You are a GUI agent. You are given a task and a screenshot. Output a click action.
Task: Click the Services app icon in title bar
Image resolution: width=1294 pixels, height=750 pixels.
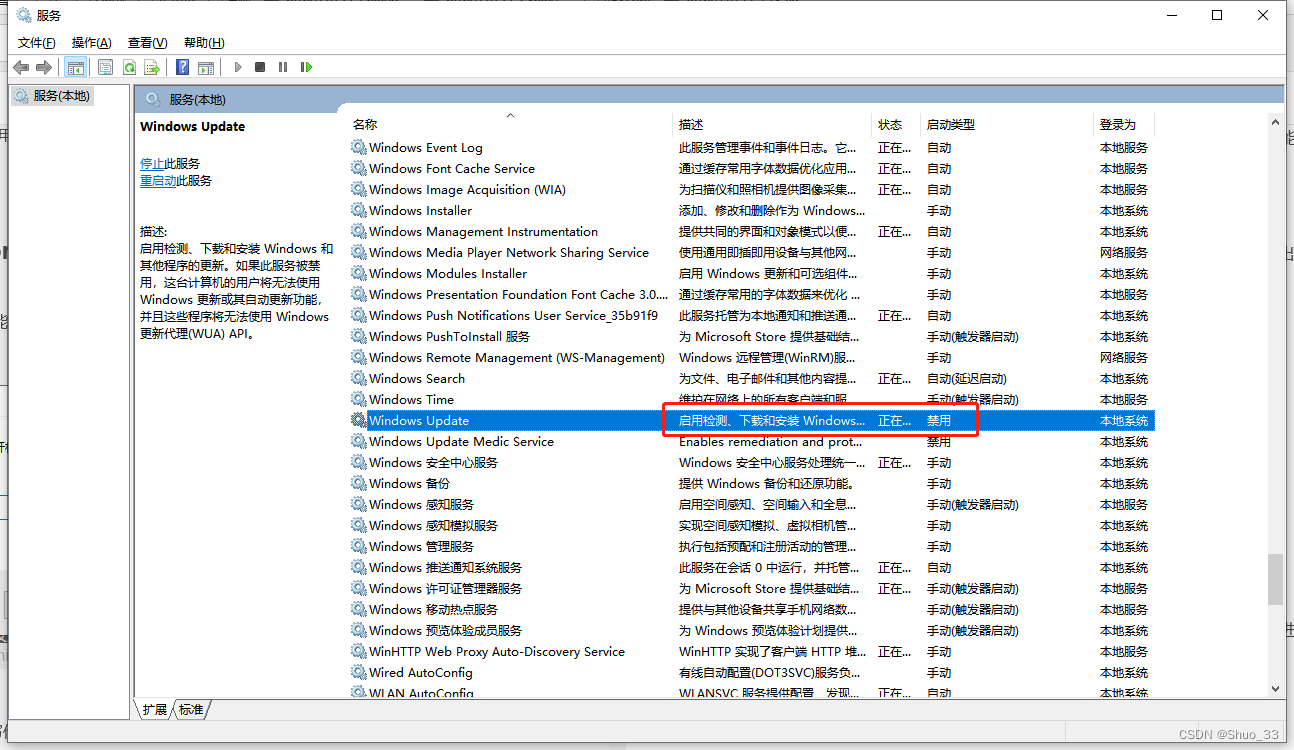24,15
